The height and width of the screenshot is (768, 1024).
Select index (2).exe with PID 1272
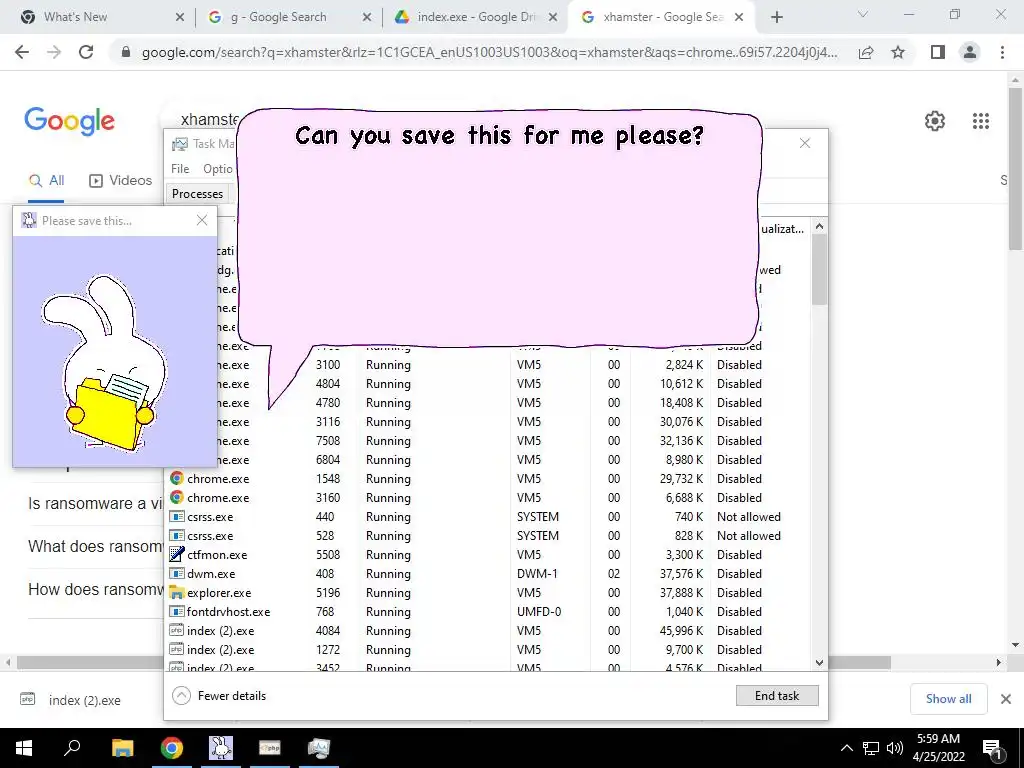[487, 650]
